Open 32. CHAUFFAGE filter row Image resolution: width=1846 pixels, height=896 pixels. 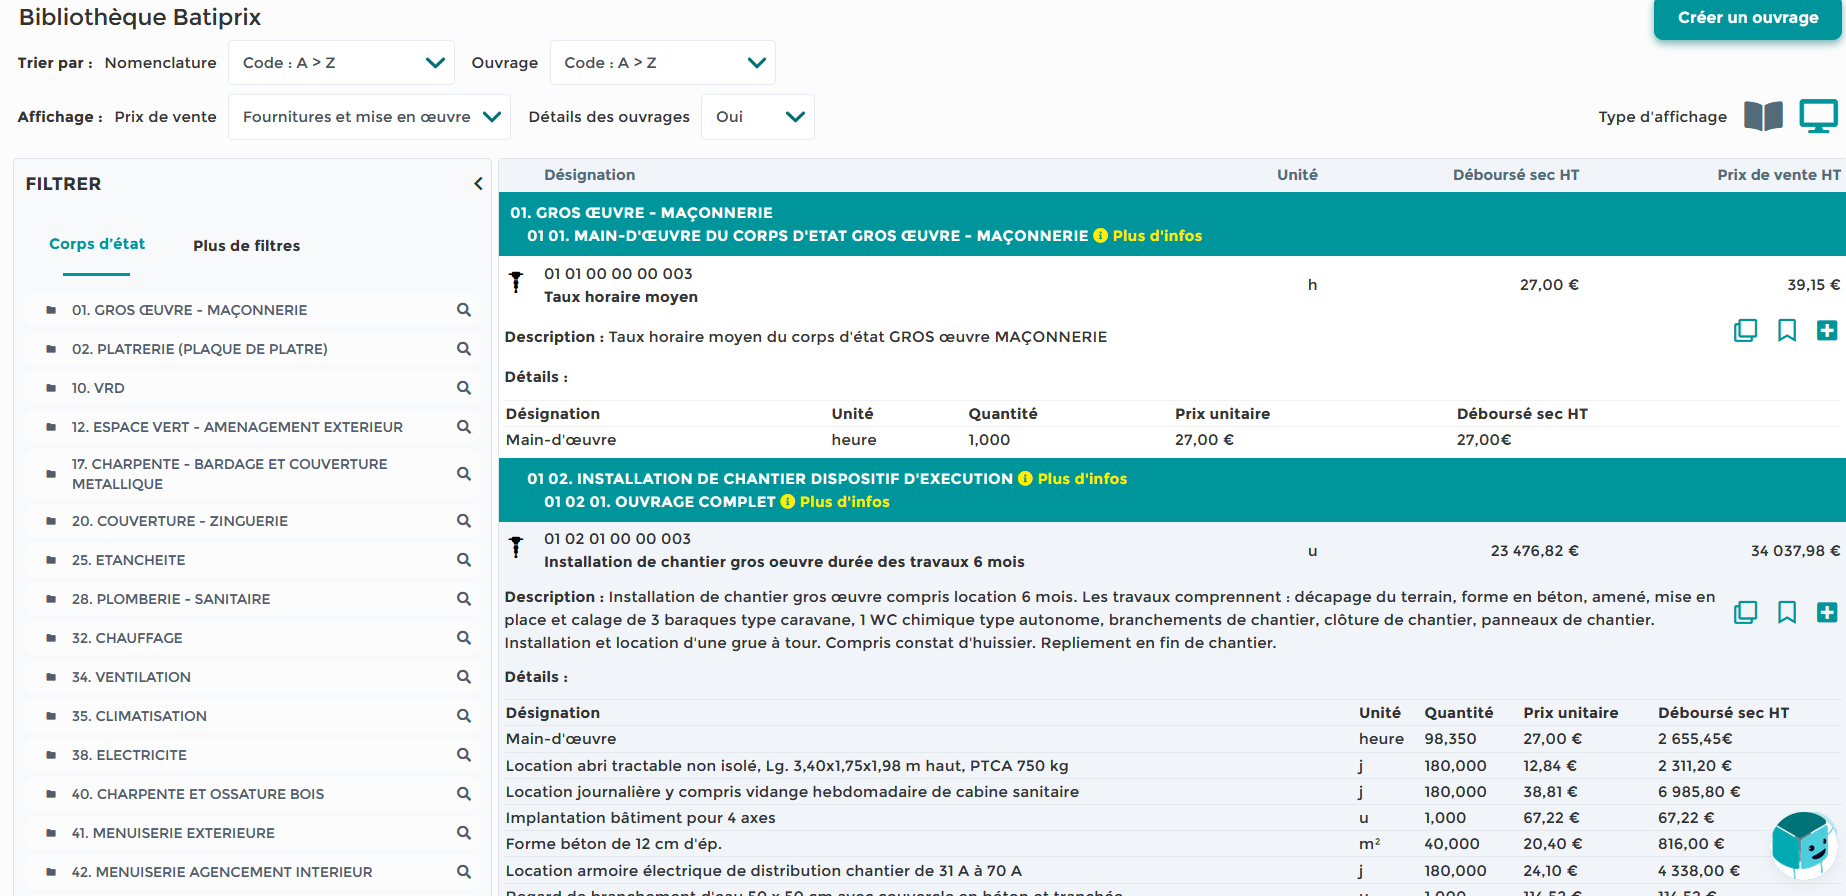pos(253,638)
